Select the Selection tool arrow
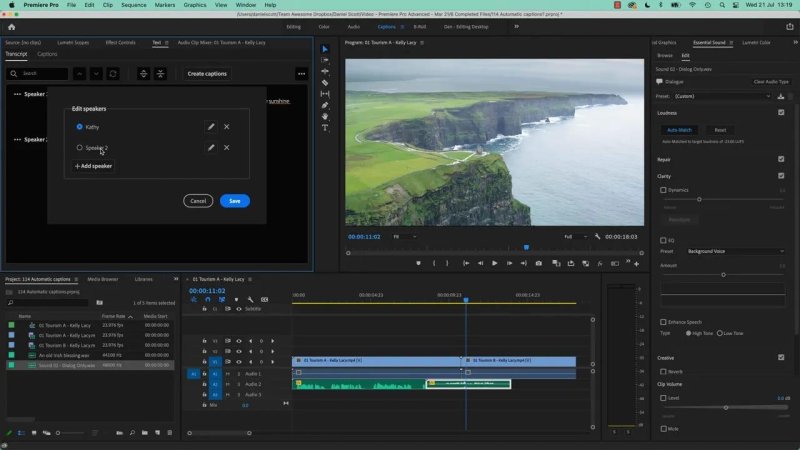The image size is (800, 450). pos(325,49)
